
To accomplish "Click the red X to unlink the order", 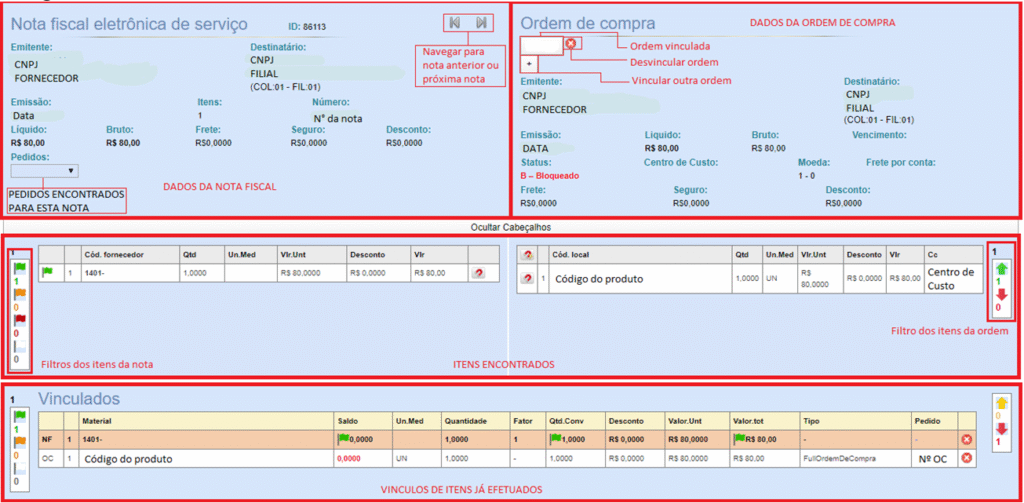I will coord(571,43).
